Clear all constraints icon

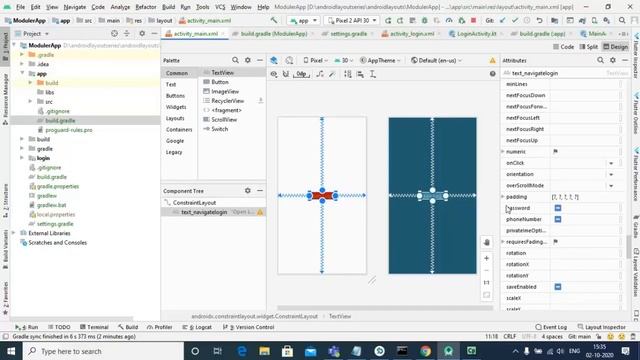320,74
